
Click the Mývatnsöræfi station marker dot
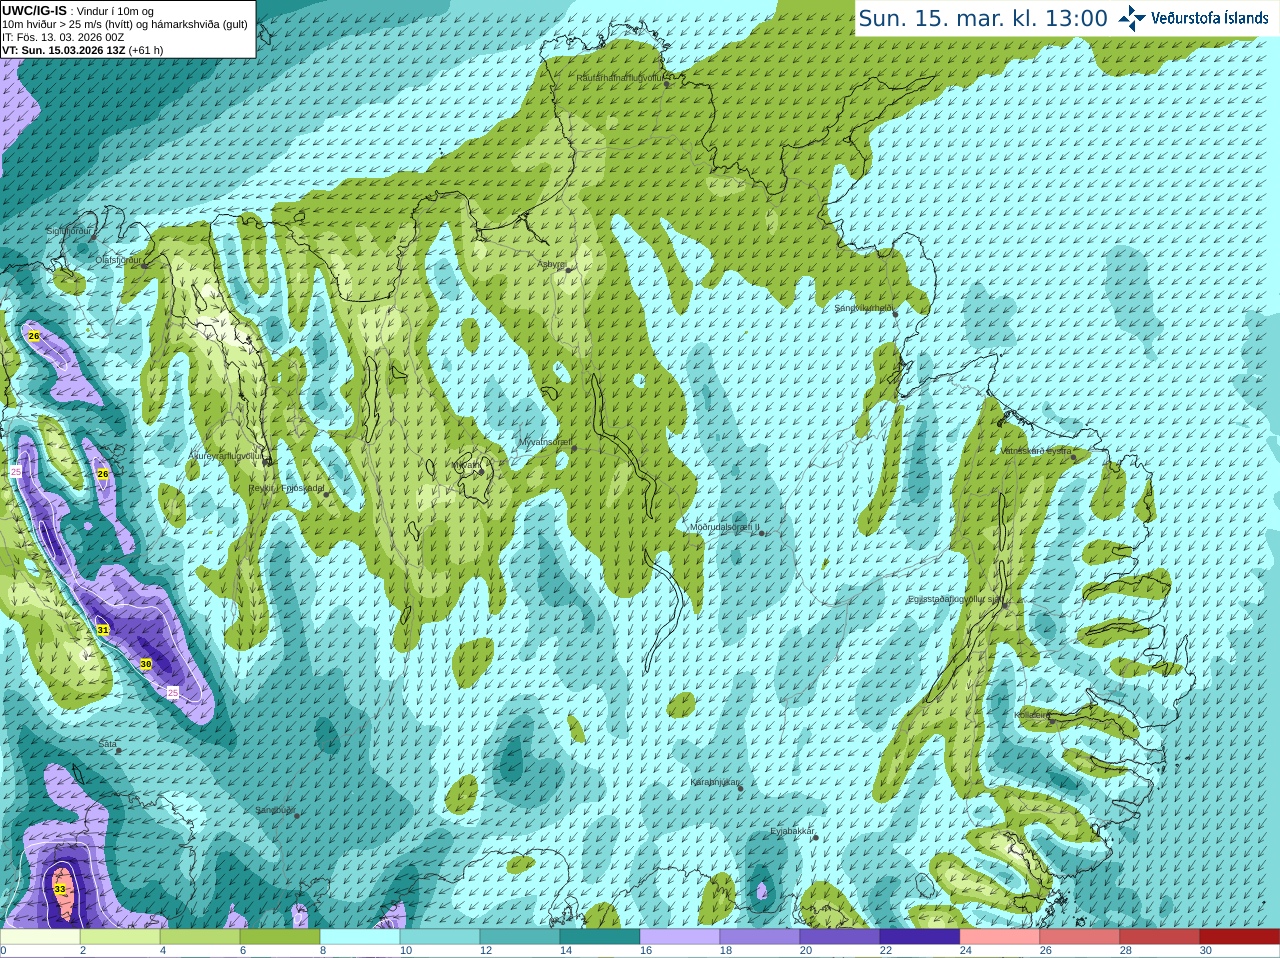click(574, 448)
